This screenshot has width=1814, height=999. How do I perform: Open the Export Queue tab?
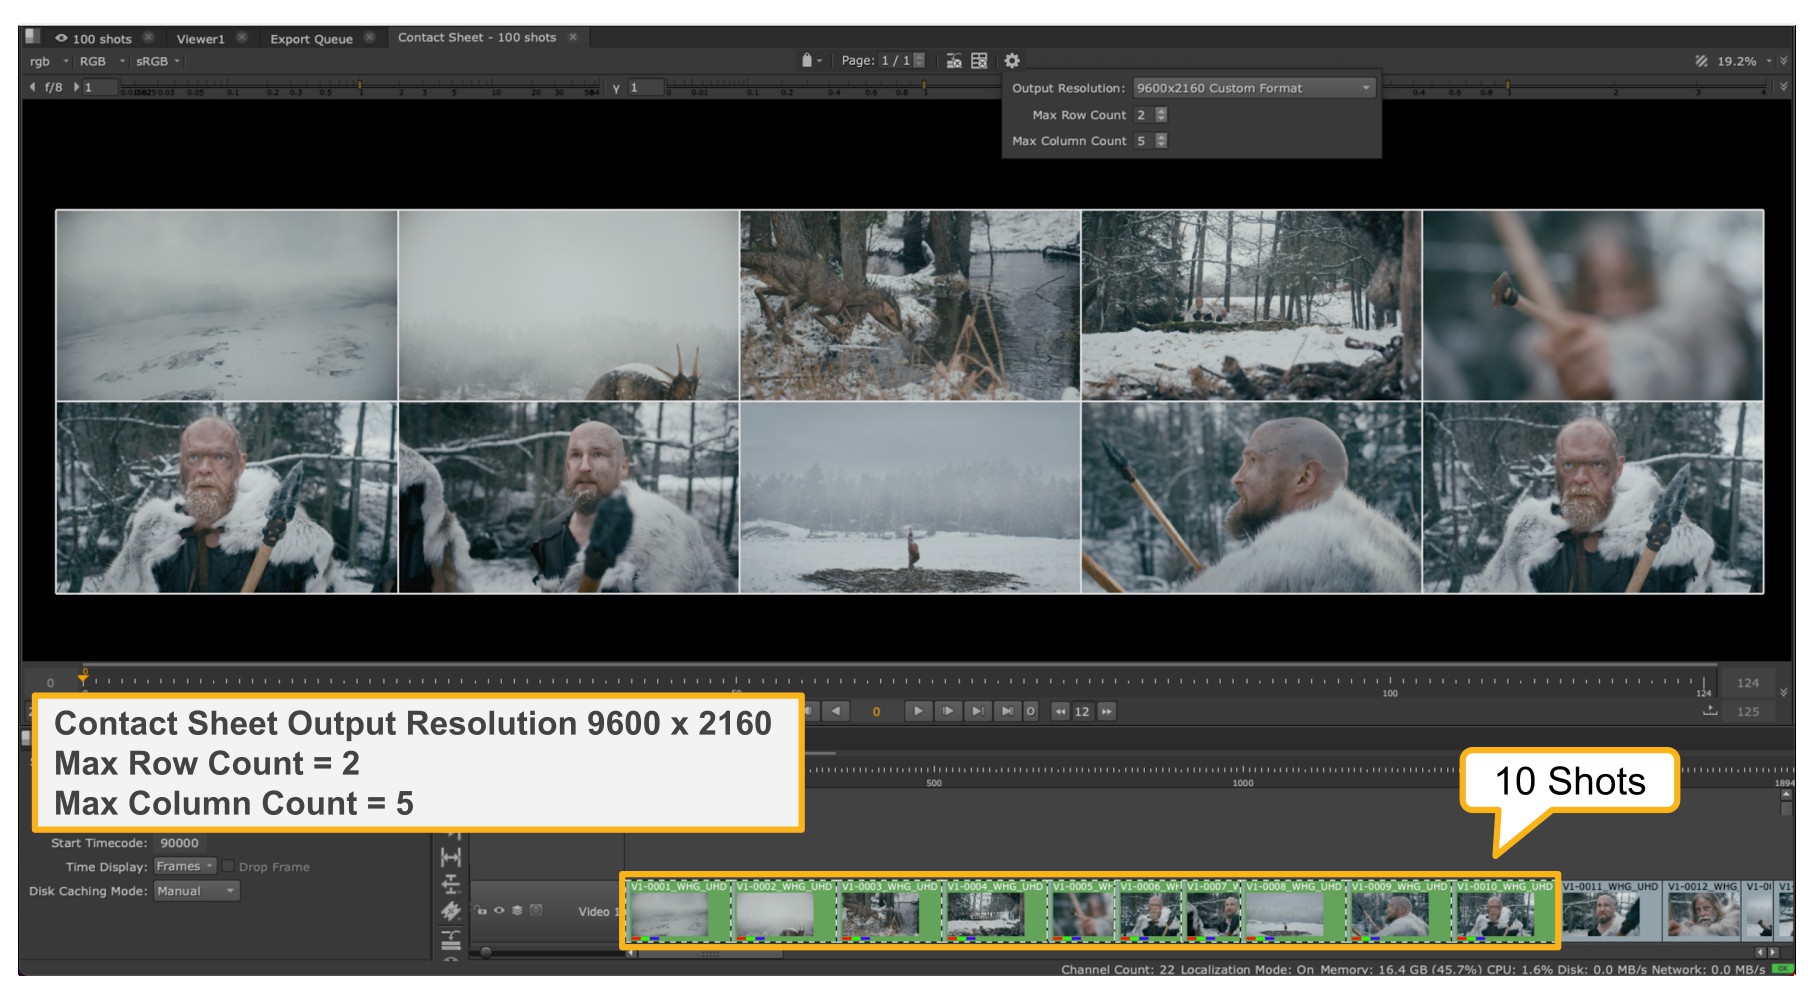click(x=311, y=39)
